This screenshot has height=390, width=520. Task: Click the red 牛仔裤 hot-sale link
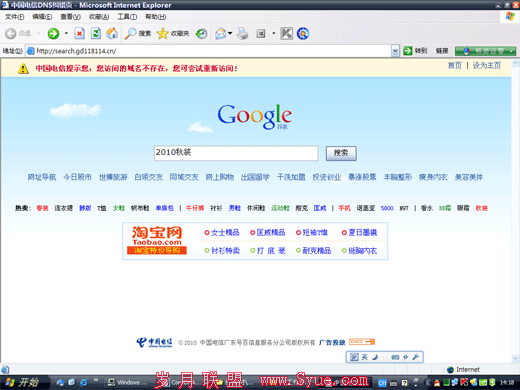coord(195,208)
